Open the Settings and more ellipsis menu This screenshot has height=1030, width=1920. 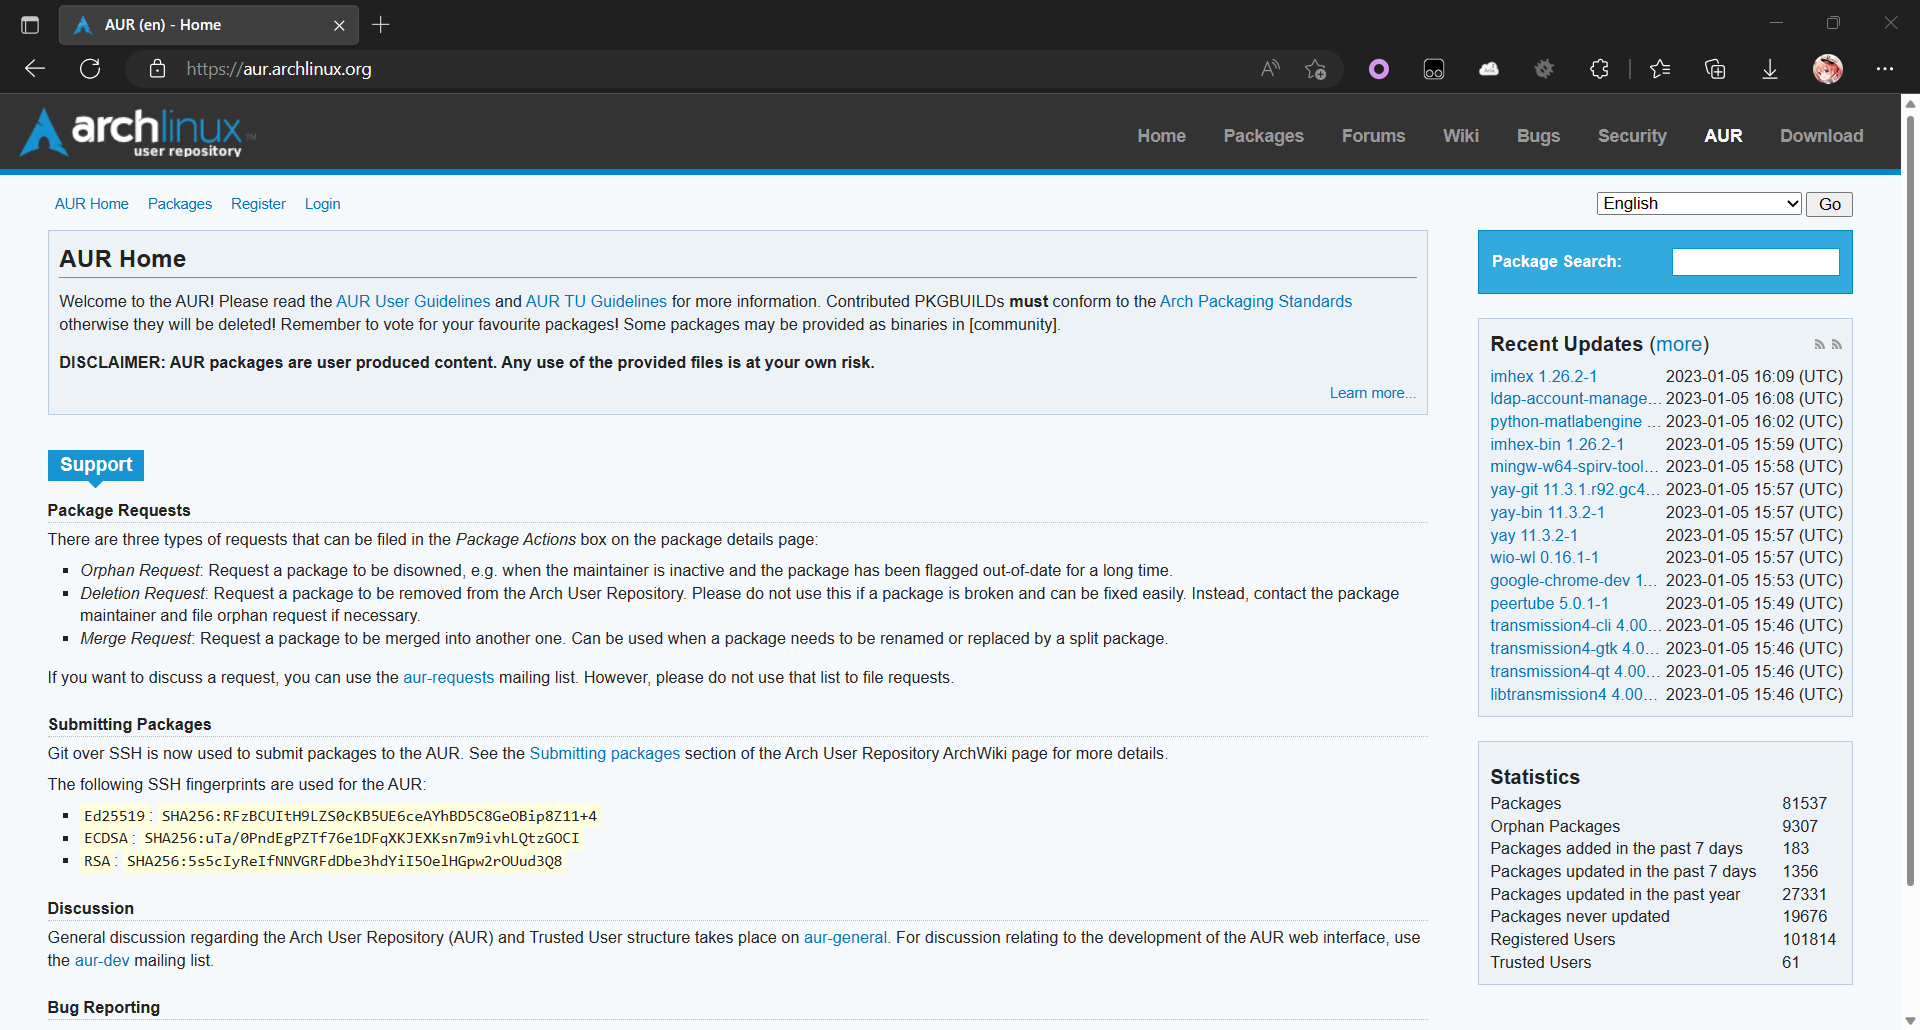(x=1886, y=68)
